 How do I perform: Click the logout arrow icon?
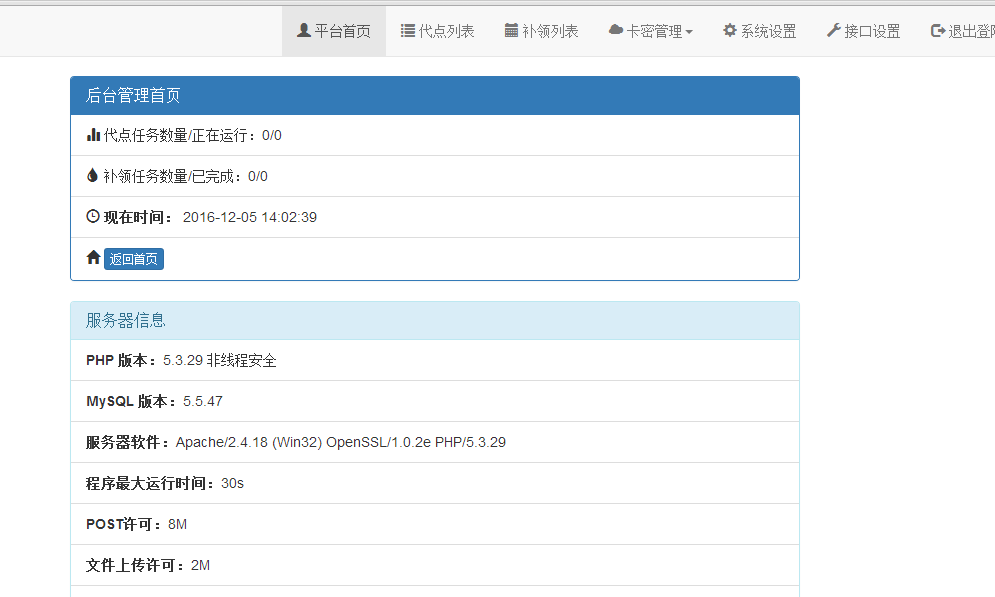[938, 30]
